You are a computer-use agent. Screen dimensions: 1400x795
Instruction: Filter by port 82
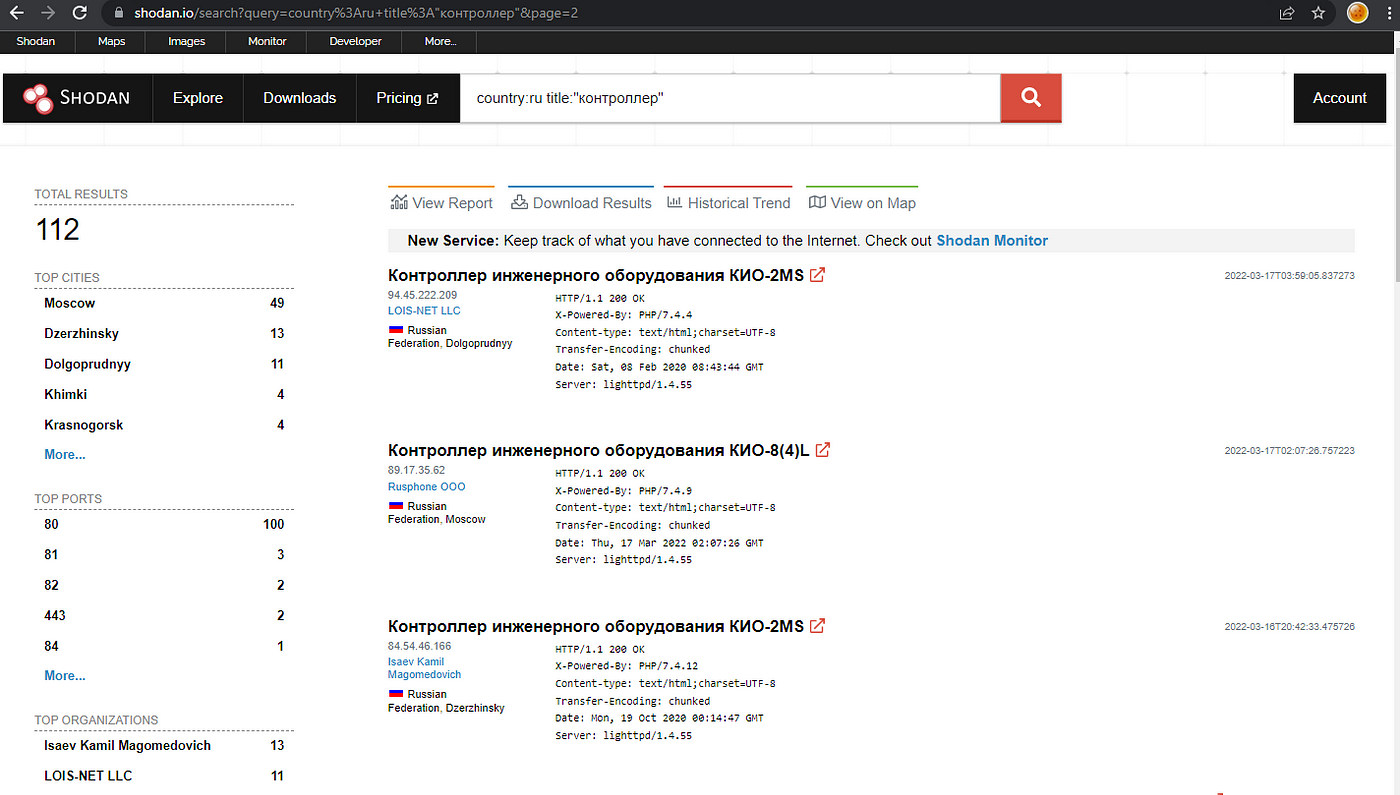(51, 585)
